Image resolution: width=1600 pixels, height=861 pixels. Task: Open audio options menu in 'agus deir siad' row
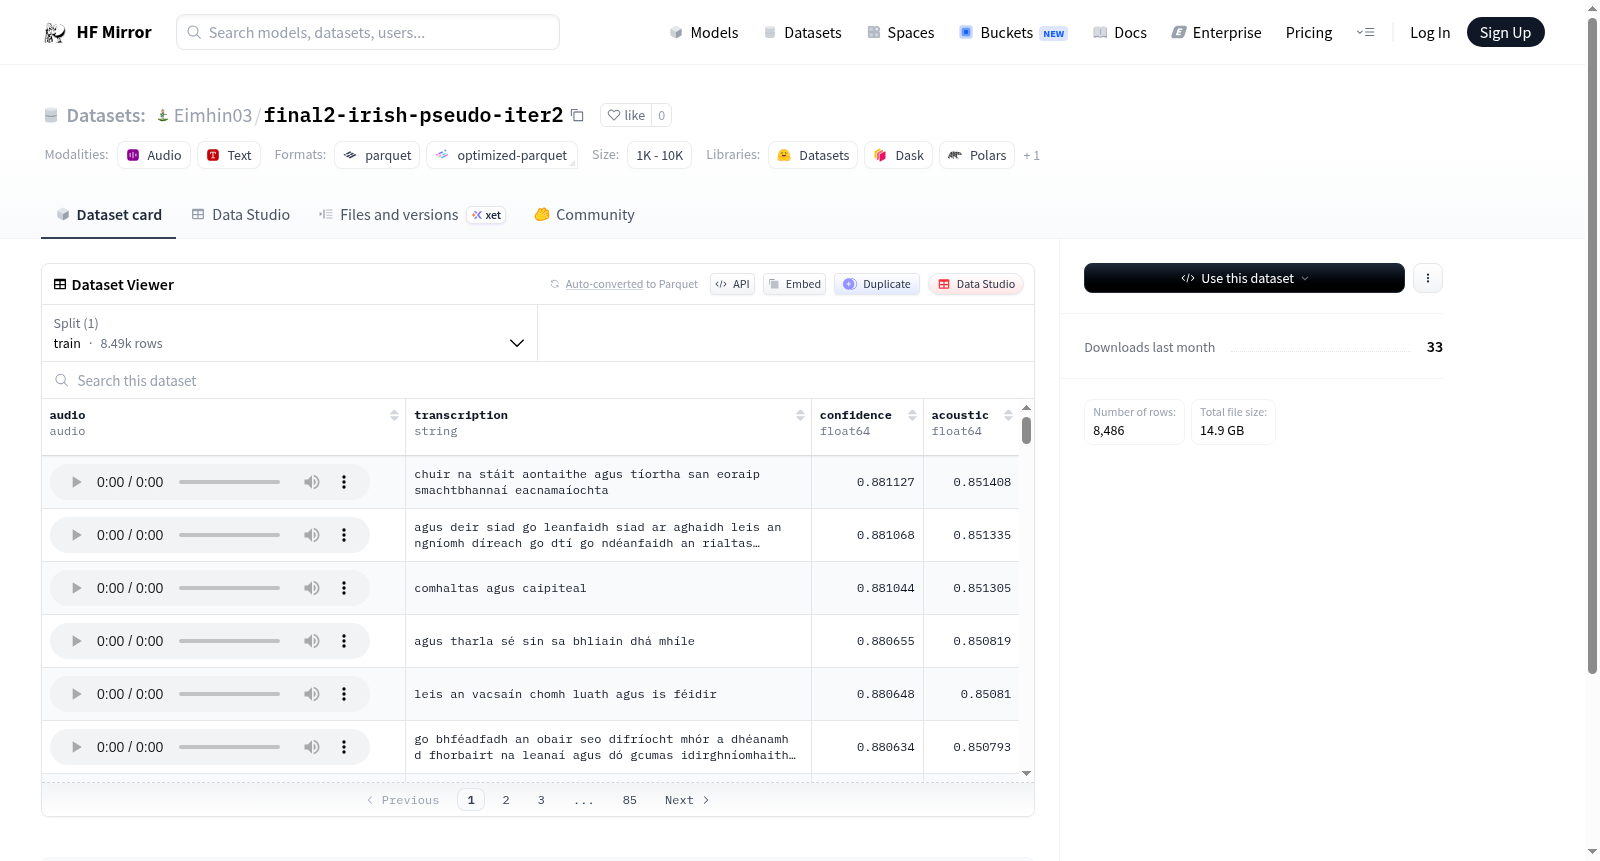point(344,535)
